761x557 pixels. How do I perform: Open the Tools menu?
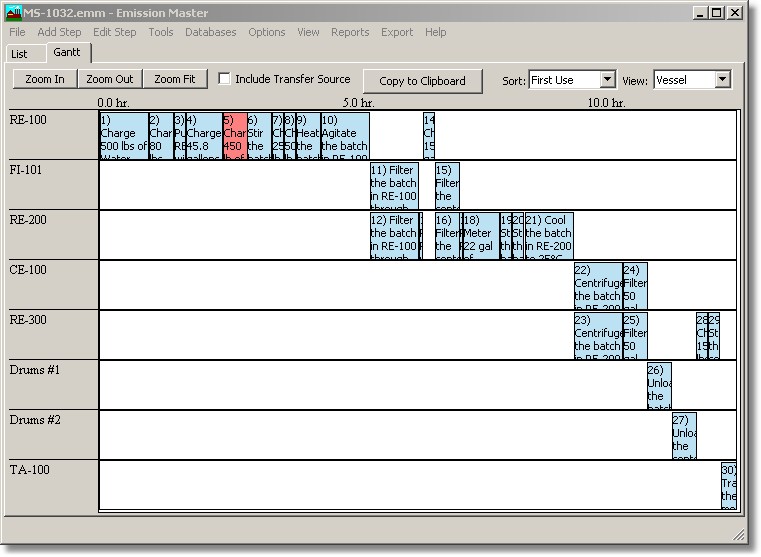161,32
